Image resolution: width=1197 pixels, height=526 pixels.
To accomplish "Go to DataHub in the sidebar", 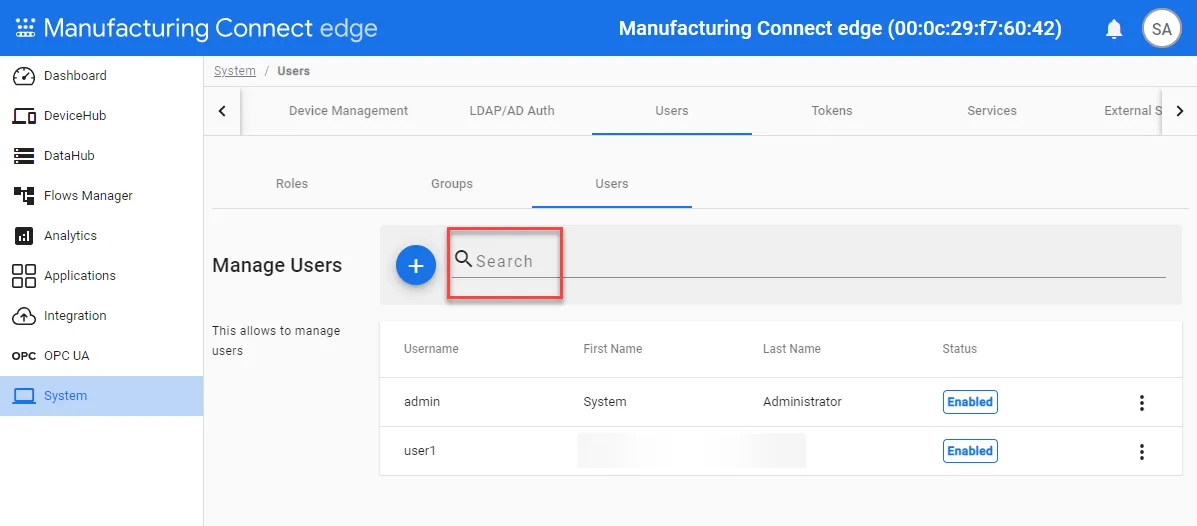I will pos(102,156).
